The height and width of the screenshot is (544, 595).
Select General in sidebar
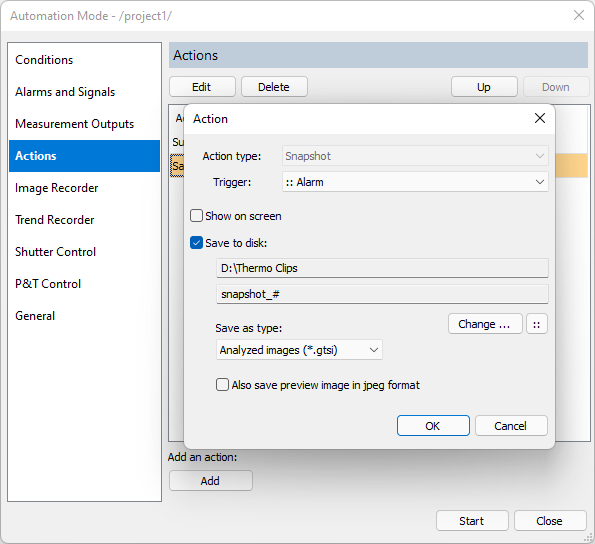pos(84,316)
